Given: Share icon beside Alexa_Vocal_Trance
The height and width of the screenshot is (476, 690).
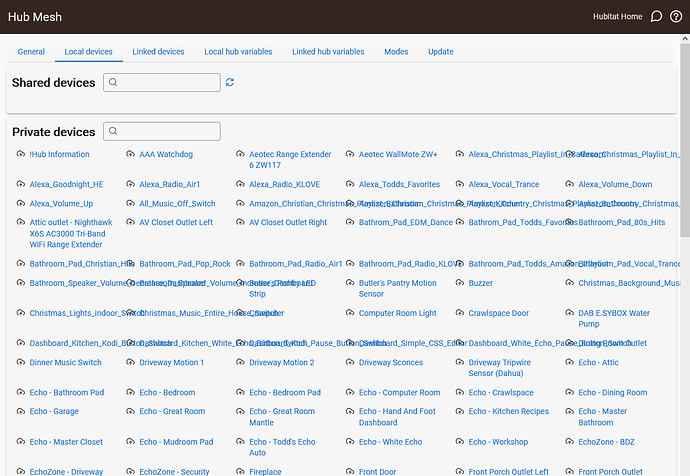Looking at the screenshot, I should click(x=460, y=184).
